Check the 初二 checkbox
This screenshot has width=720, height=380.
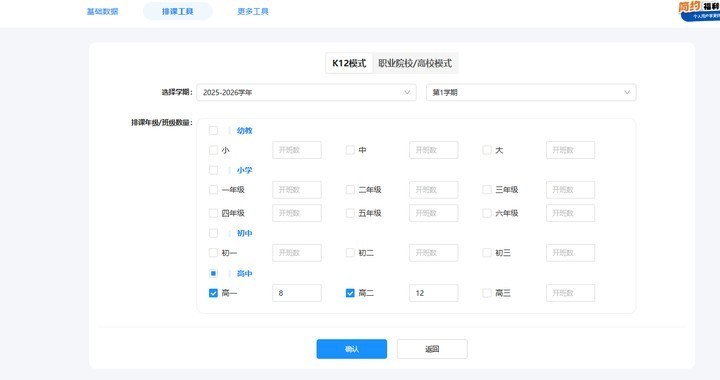350,253
